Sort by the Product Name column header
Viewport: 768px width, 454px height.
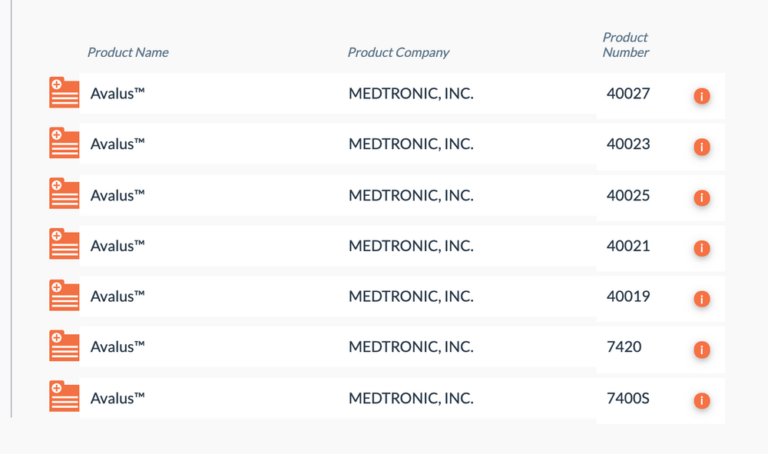point(128,52)
